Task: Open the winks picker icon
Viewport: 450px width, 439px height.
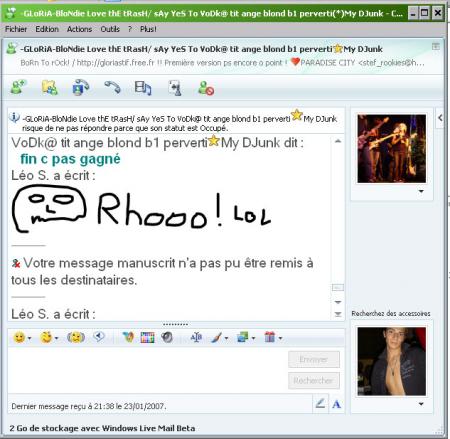Action: 46,338
